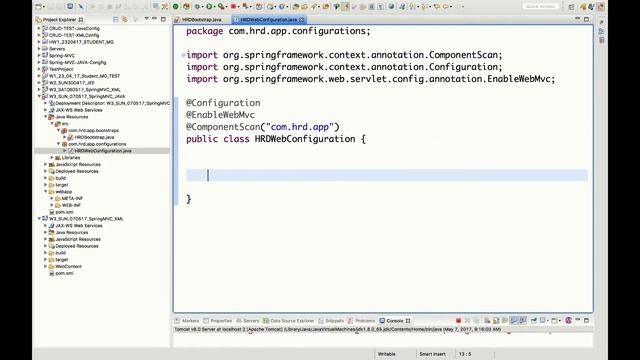Click the highlighted blank line in editor
The height and width of the screenshot is (360, 640).
coord(387,175)
